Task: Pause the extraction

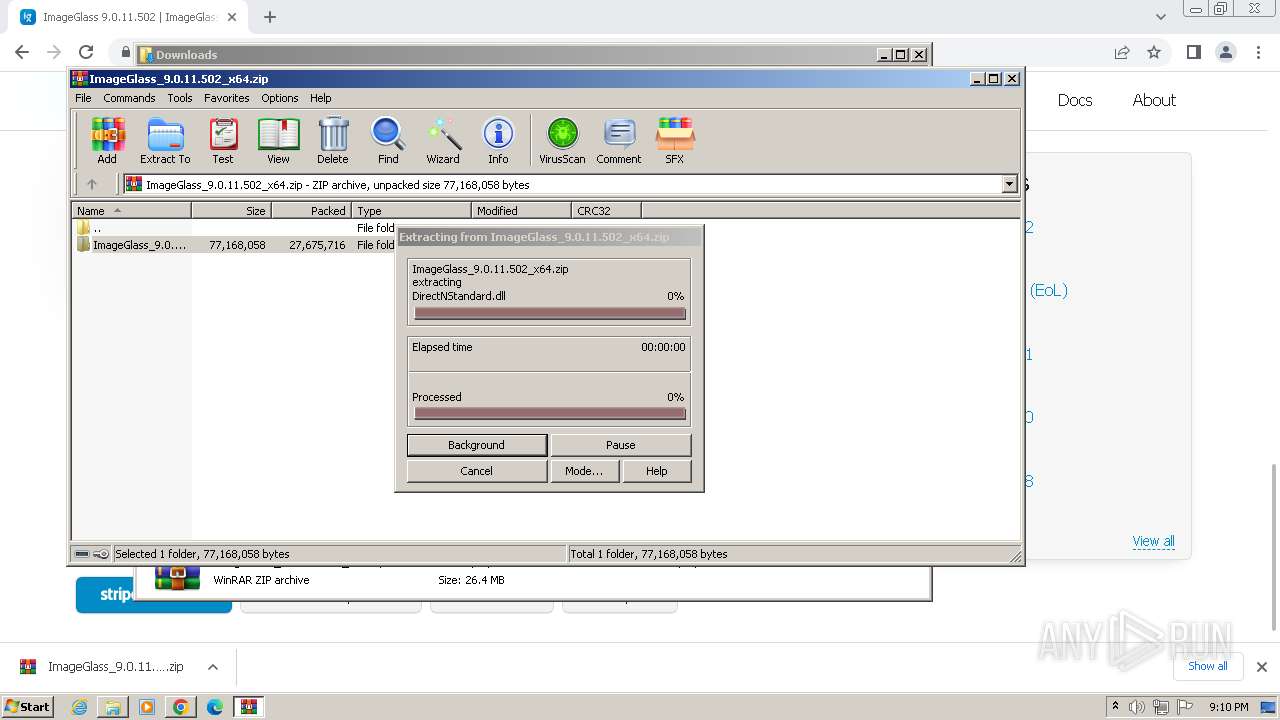Action: [x=620, y=445]
